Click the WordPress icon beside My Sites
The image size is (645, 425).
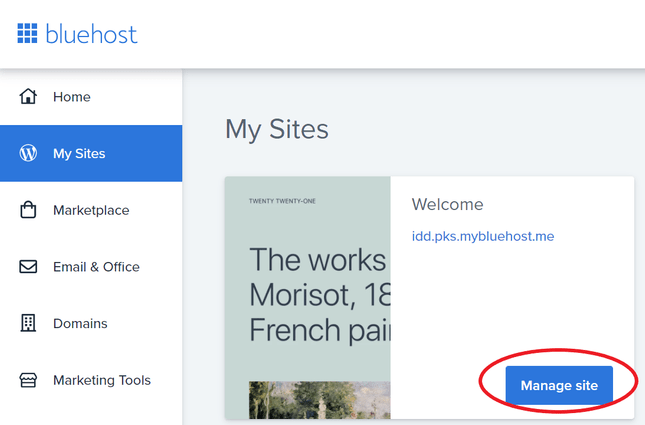point(28,154)
